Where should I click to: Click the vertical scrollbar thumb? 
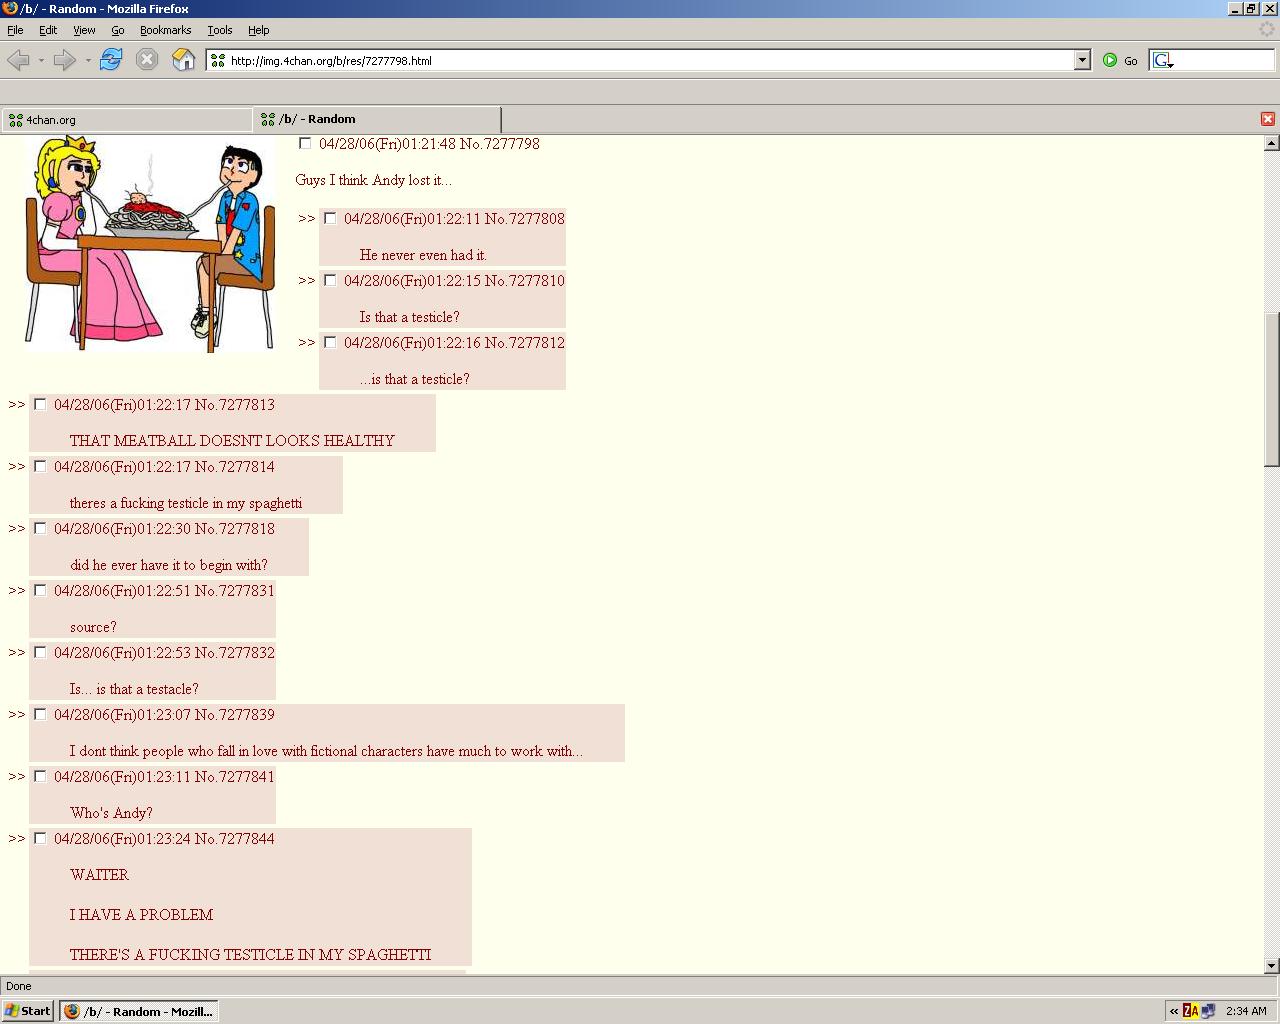[1272, 390]
